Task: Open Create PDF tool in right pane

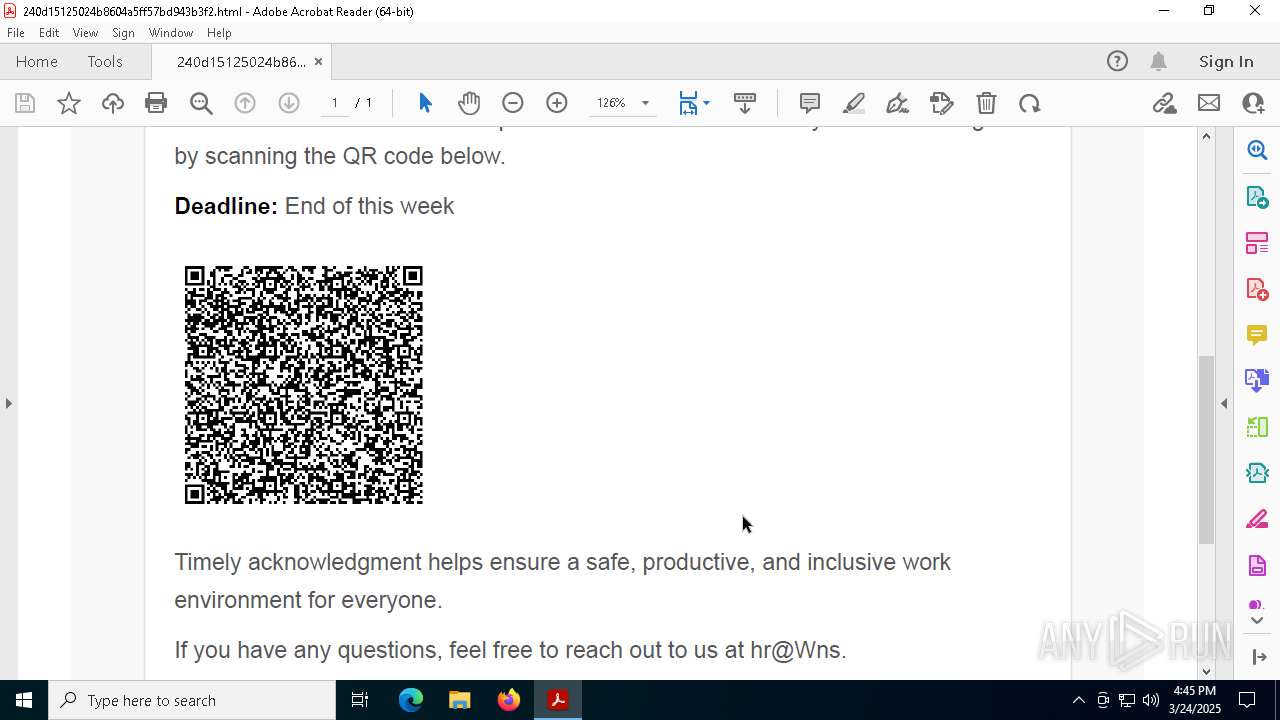Action: point(1257,288)
